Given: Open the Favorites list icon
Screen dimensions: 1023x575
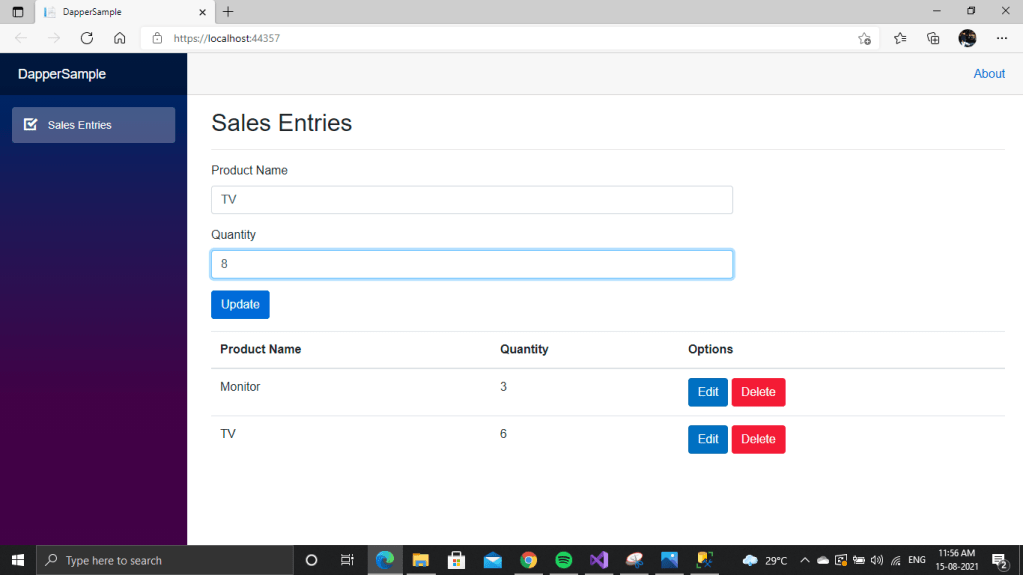Looking at the screenshot, I should click(x=900, y=38).
